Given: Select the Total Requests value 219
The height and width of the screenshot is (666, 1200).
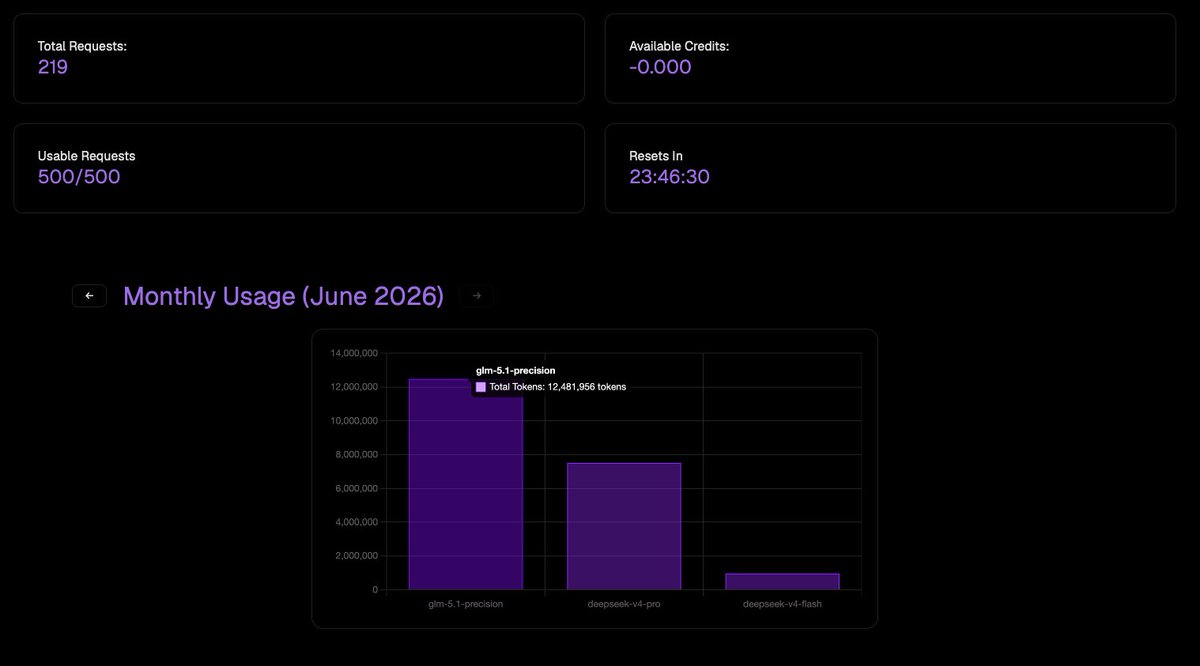Looking at the screenshot, I should 53,67.
